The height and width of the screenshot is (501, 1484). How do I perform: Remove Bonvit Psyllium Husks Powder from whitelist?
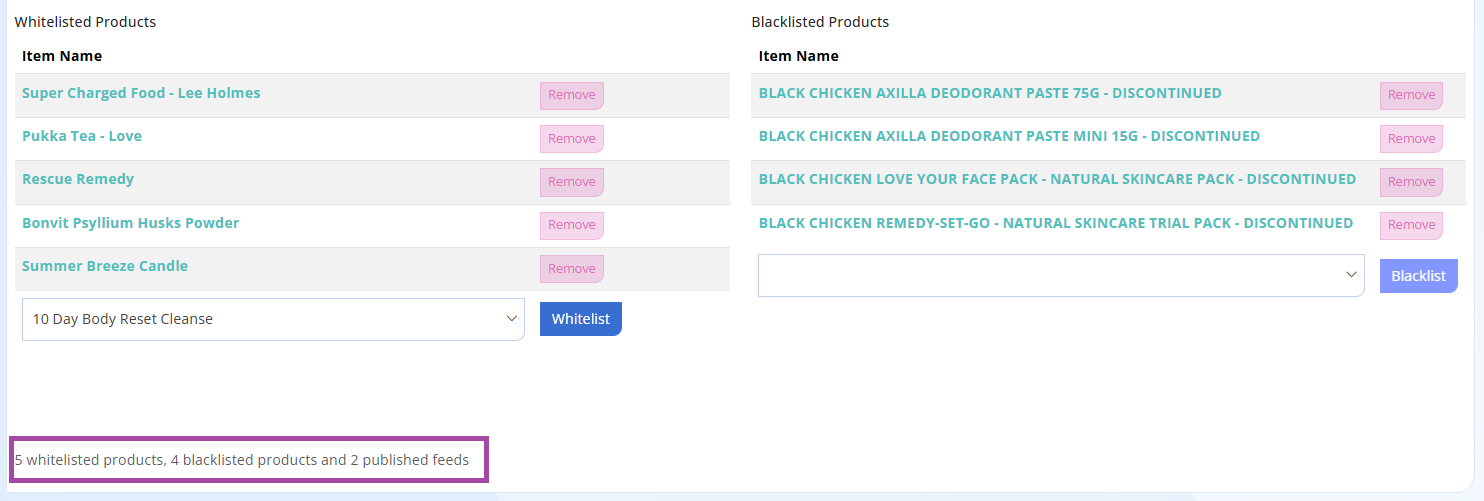pyautogui.click(x=572, y=225)
